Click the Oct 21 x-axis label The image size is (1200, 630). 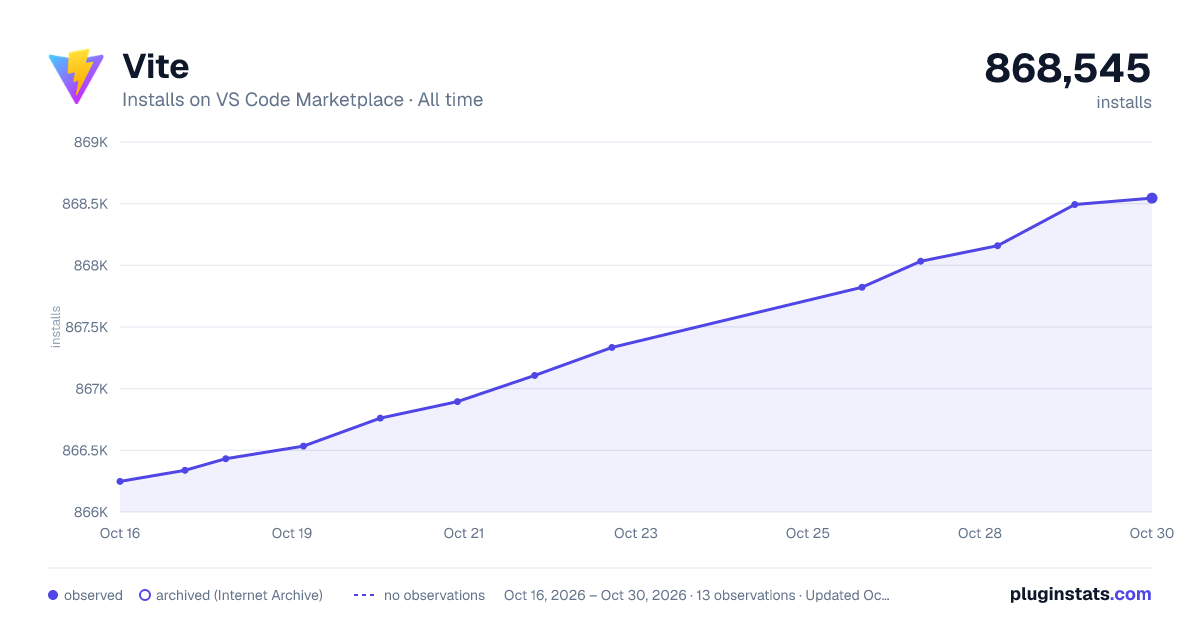click(x=464, y=533)
